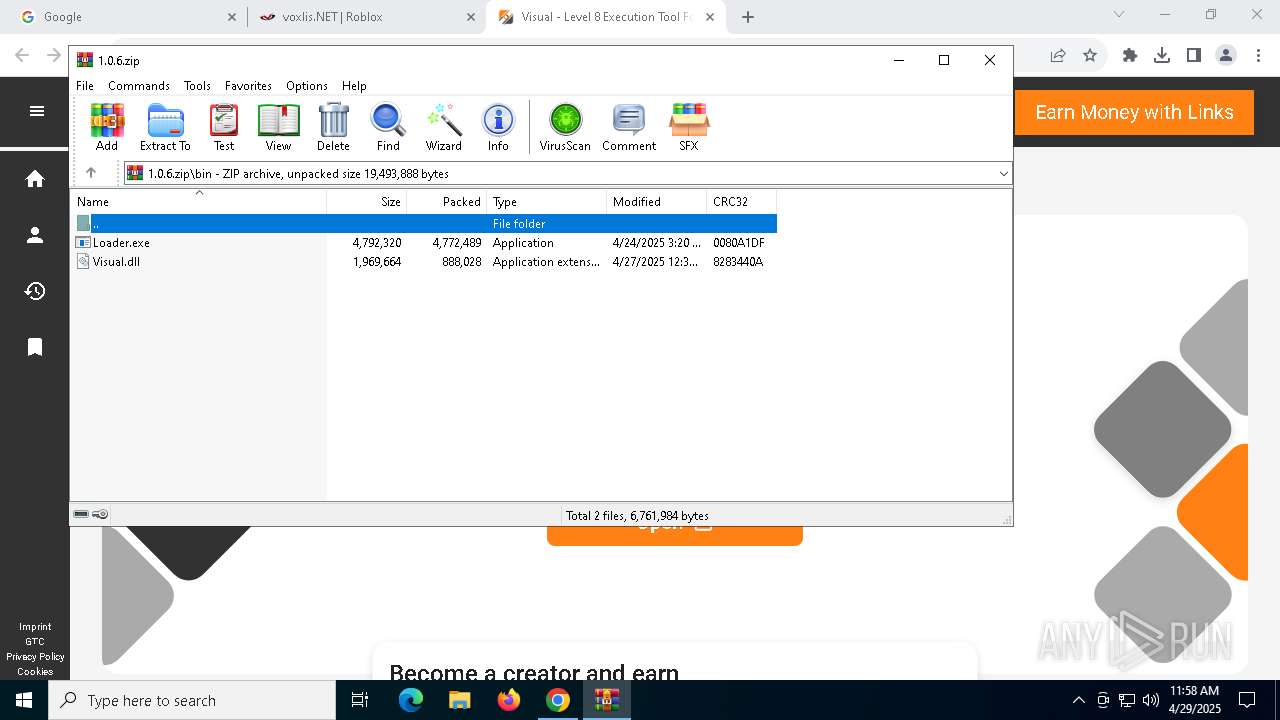This screenshot has height=720, width=1280.
Task: Click the taskbar search box
Action: [192, 700]
